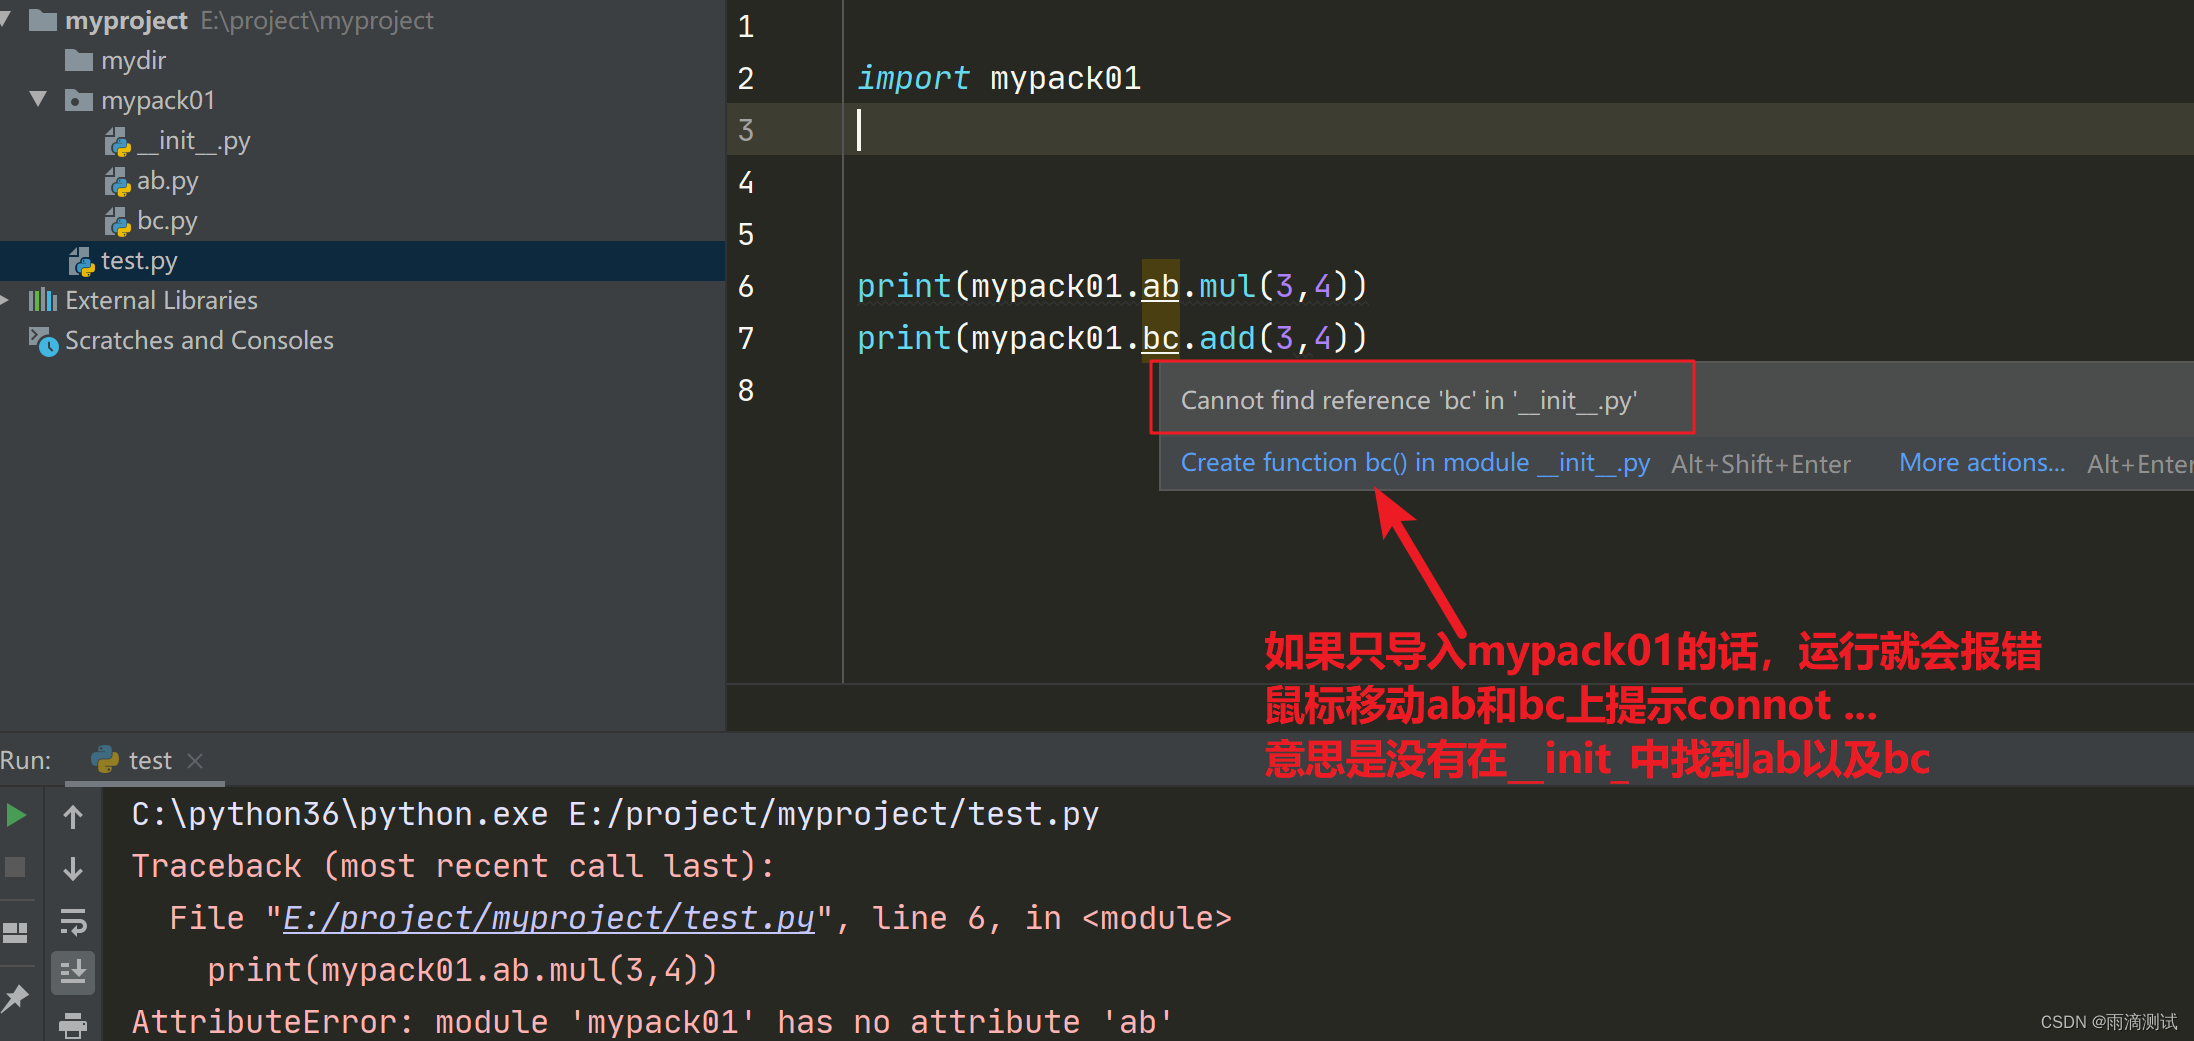Collapse the mypack01 folder arrow
Screen dimensions: 2194x1041
38,99
